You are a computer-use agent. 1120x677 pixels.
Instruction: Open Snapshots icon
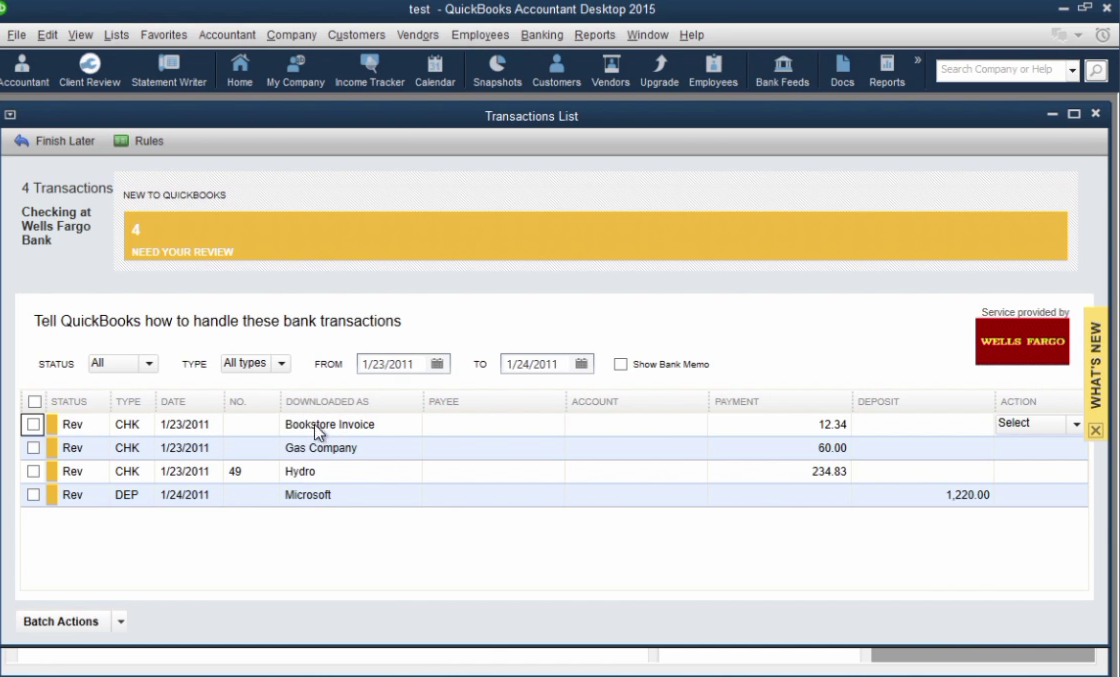coord(497,71)
